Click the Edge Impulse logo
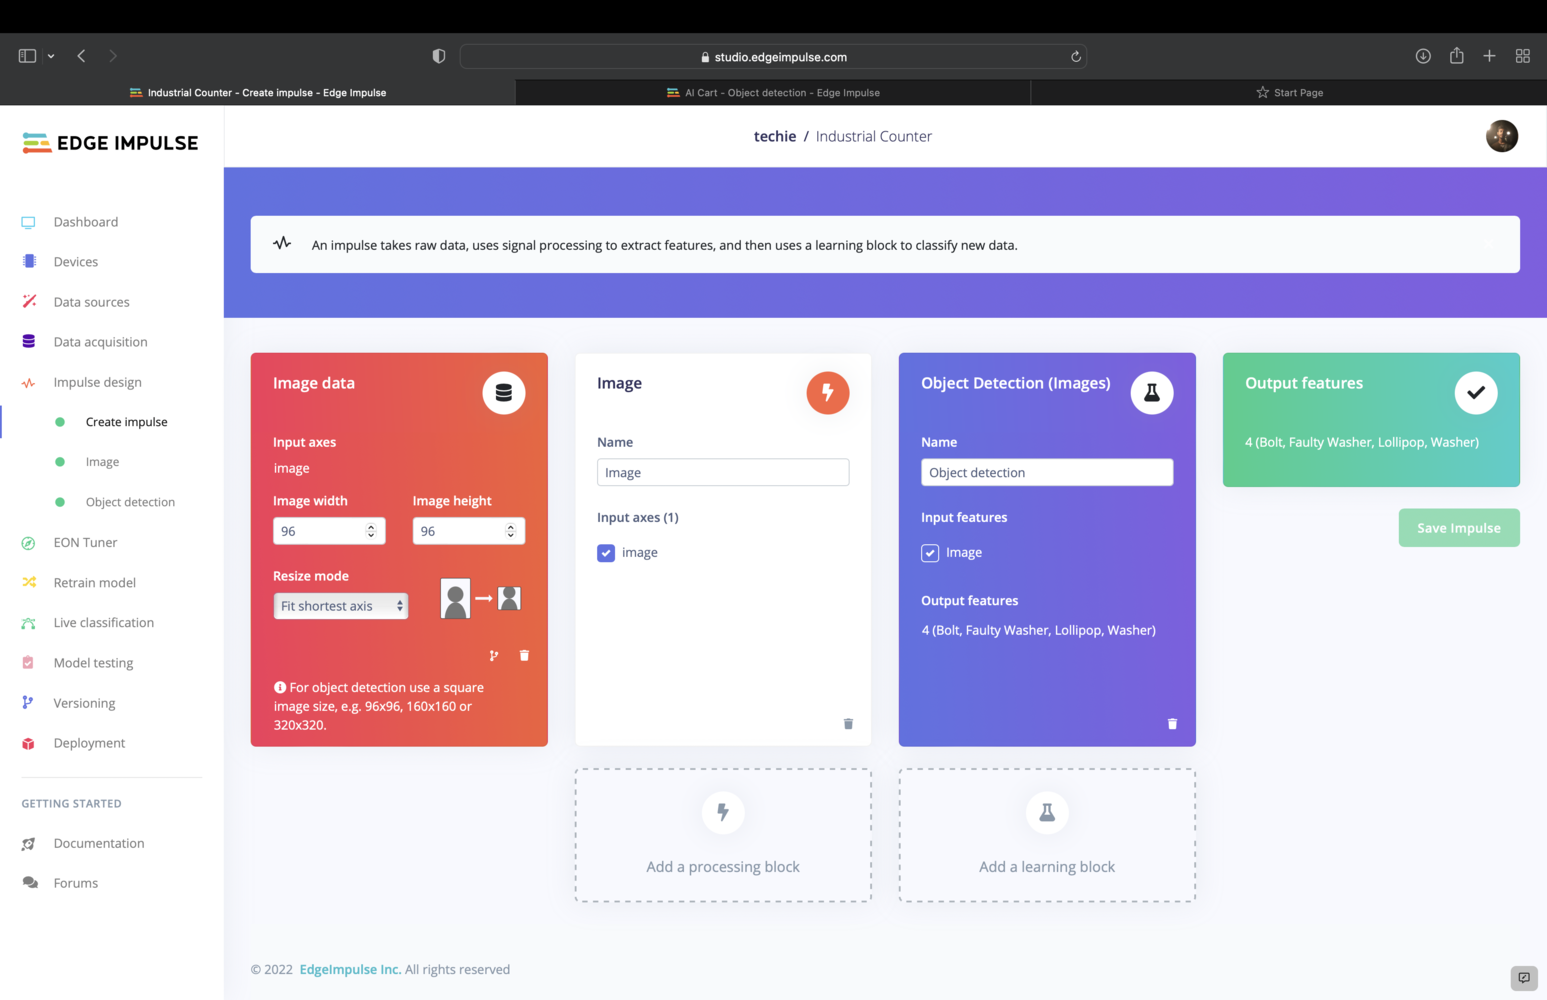 [110, 143]
